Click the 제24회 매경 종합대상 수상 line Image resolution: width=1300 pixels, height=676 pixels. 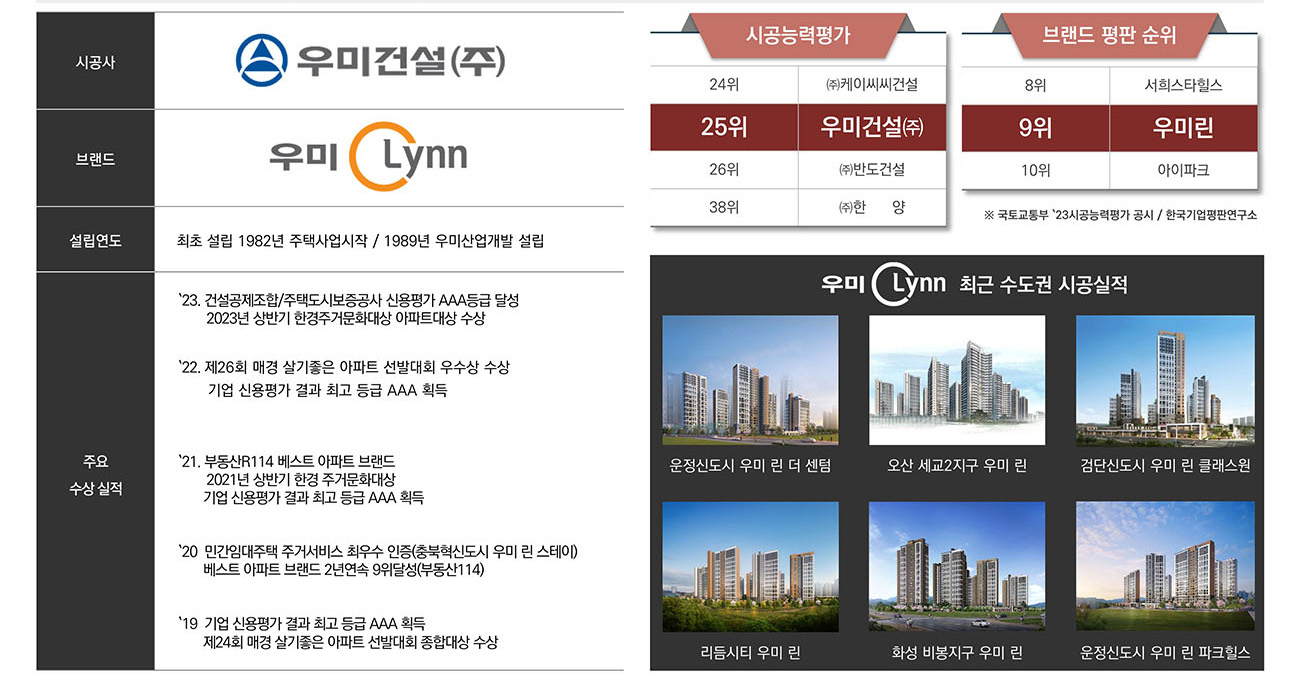coord(350,642)
